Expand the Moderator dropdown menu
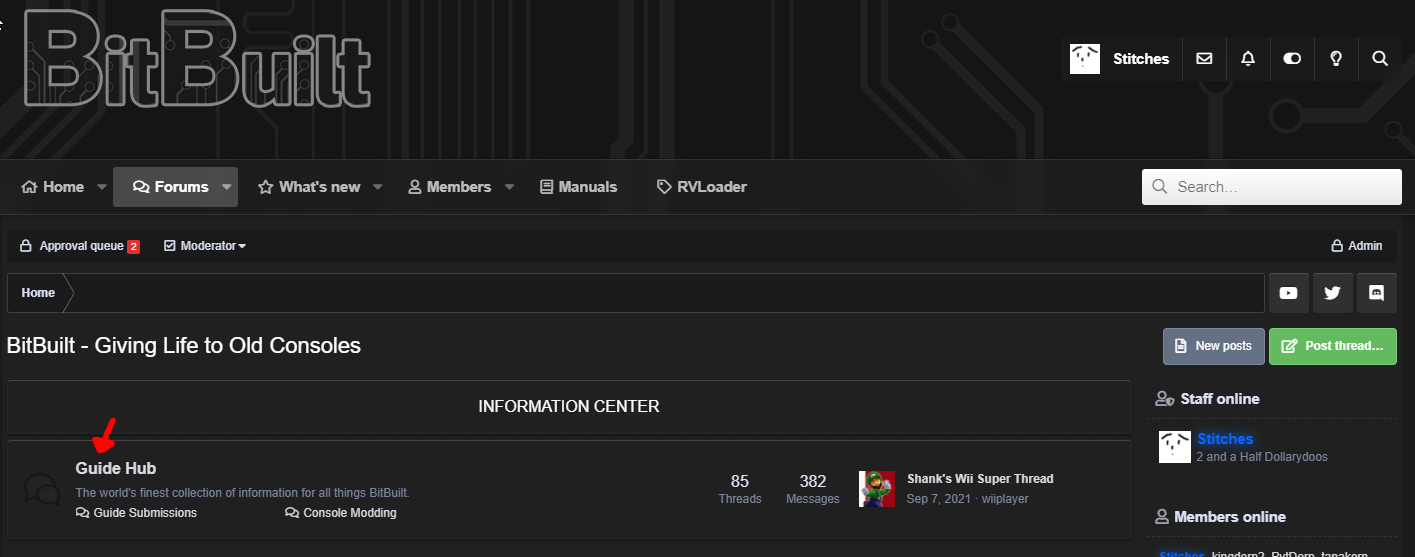The width and height of the screenshot is (1415, 557). (x=205, y=246)
